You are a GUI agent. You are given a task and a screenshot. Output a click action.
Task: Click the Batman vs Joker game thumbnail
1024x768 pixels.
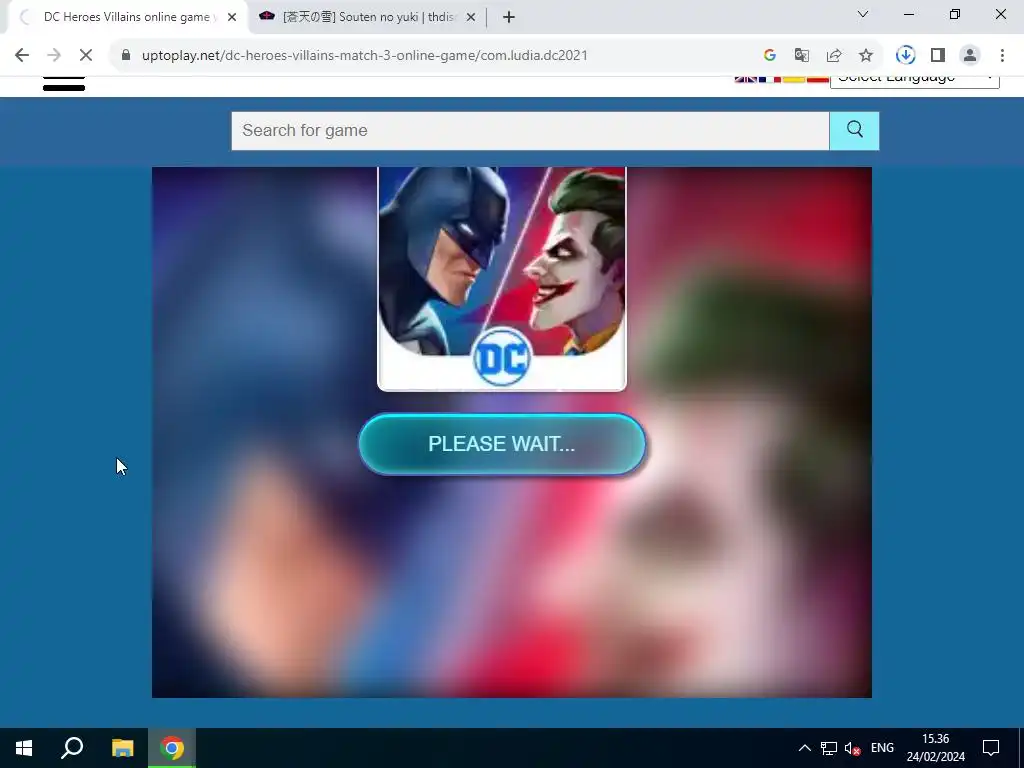502,279
